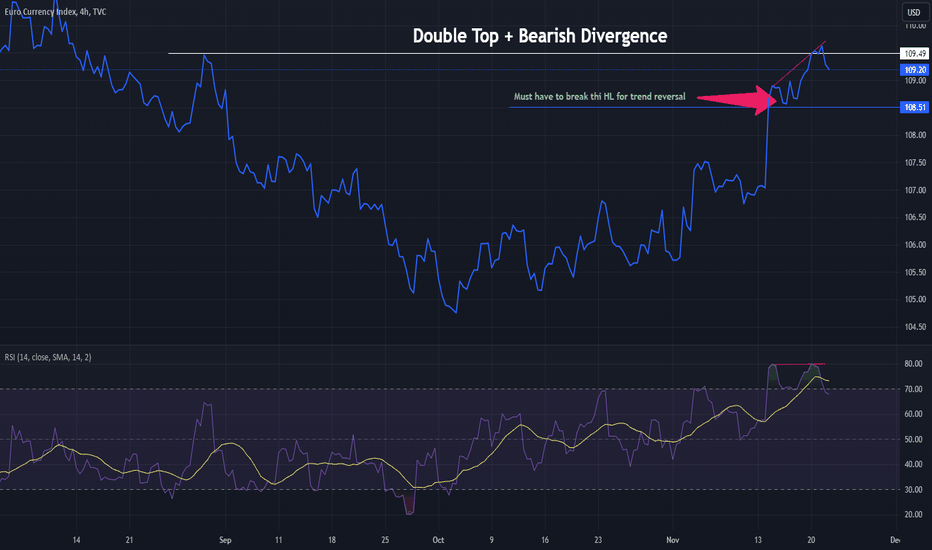Click the 16 date label on time axis
This screenshot has height=550, width=932.
point(545,540)
